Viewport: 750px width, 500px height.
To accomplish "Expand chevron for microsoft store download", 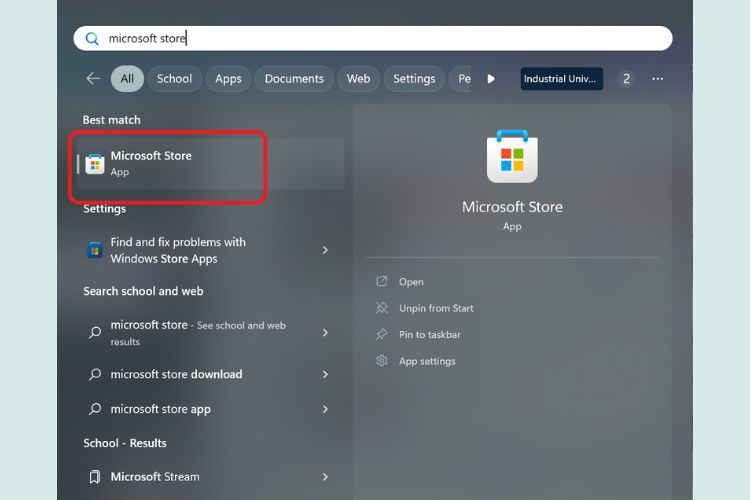I will pos(325,374).
